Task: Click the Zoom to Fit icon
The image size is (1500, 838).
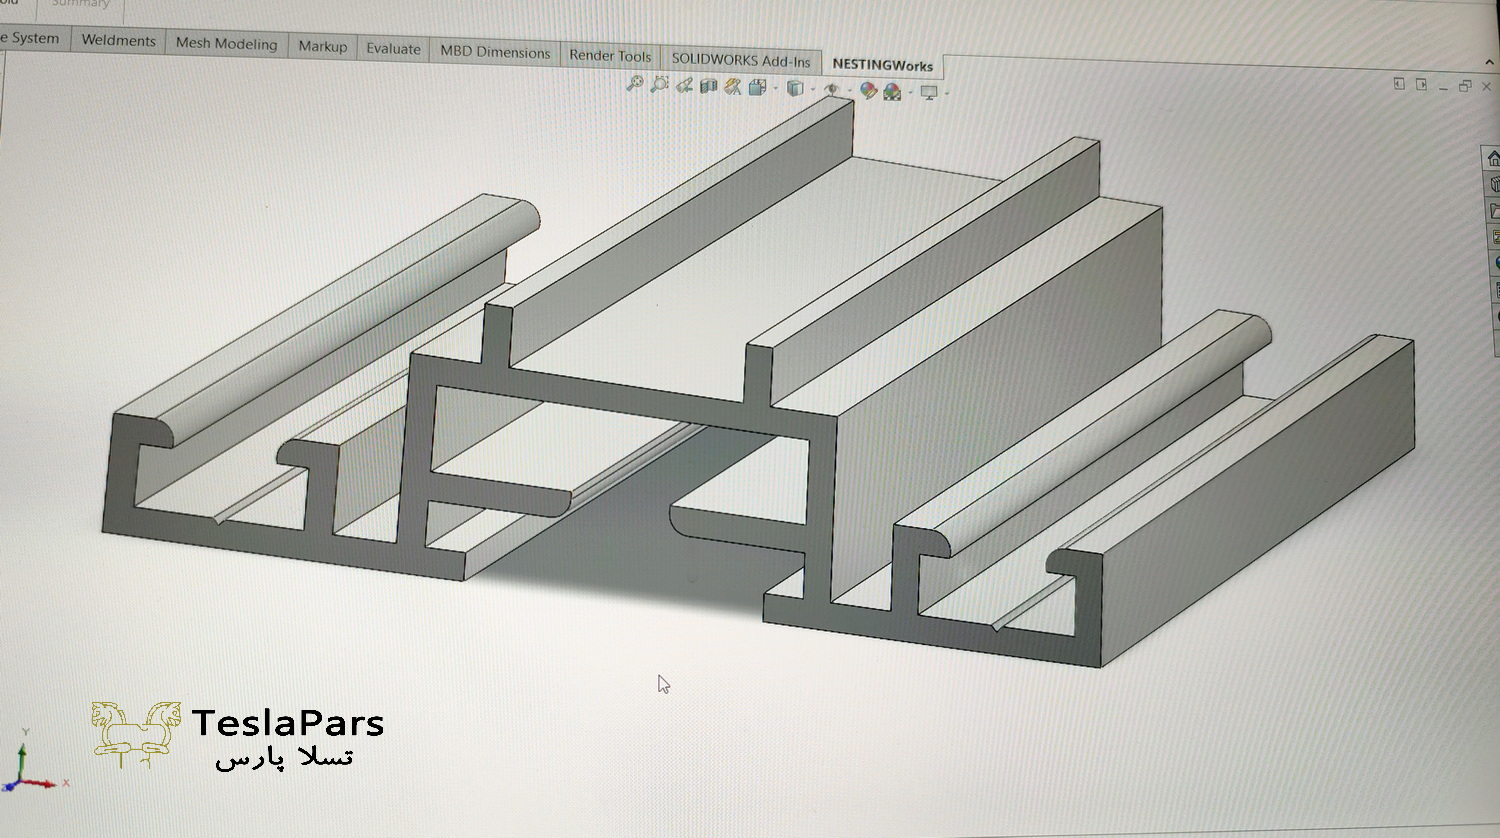Action: point(634,84)
